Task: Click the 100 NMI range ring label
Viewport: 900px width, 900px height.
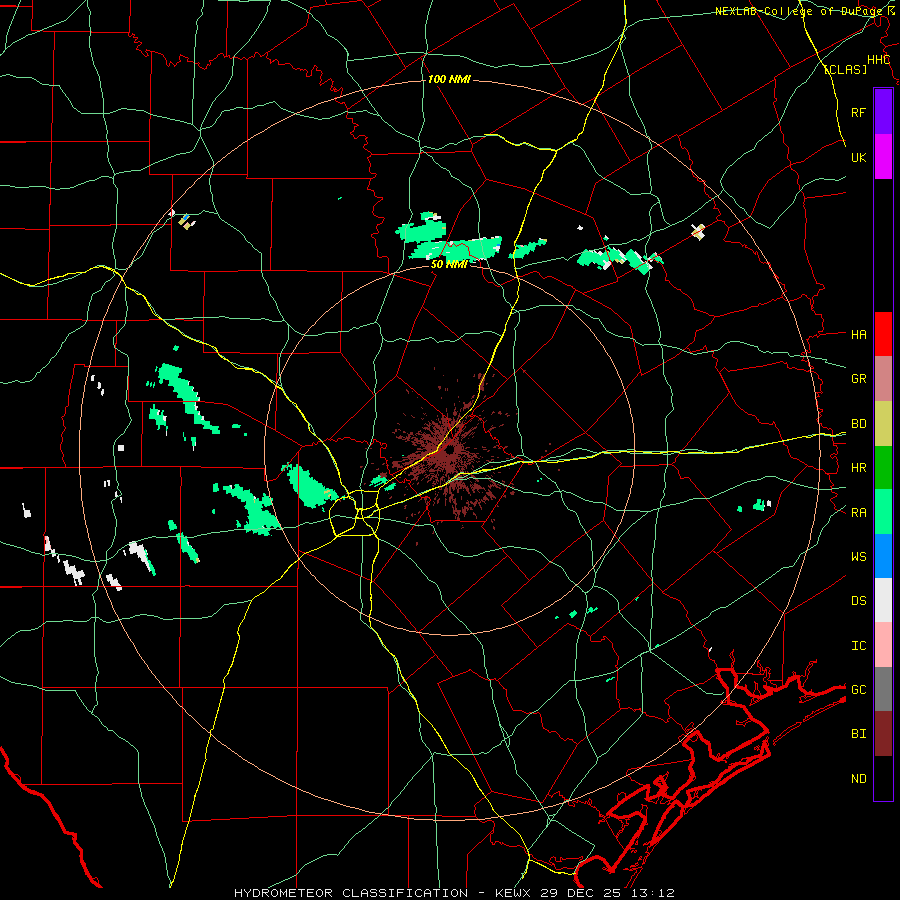Action: click(449, 79)
